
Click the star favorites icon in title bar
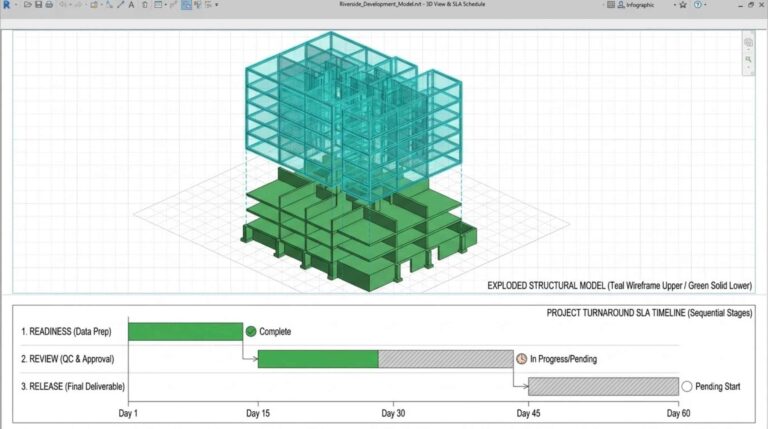click(x=683, y=4)
